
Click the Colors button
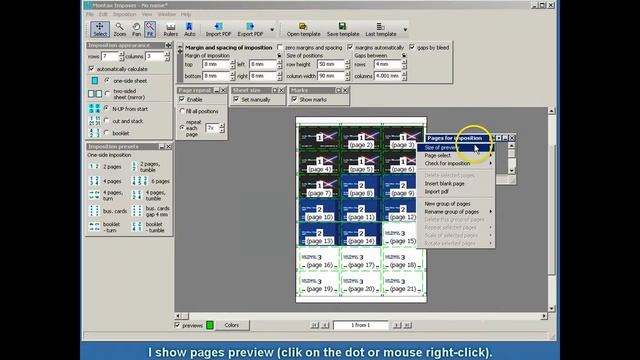point(232,325)
